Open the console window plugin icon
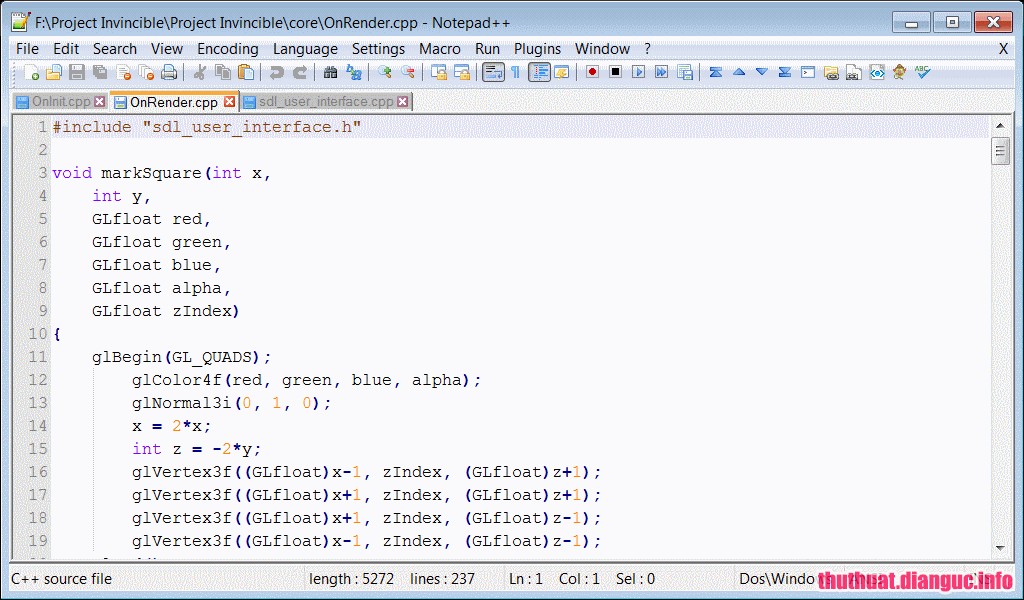 click(x=808, y=72)
